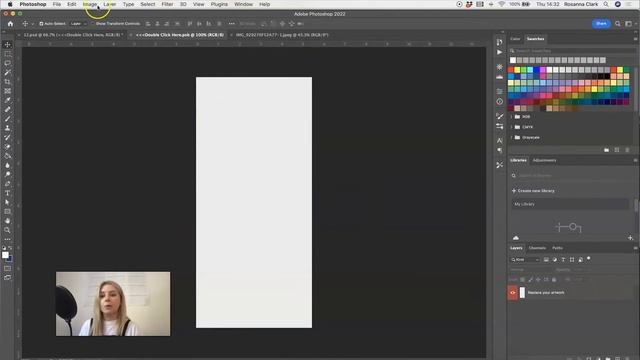Open the Swatches panel flyout menu
Screen dimensions: 640x360
(x=635, y=39)
